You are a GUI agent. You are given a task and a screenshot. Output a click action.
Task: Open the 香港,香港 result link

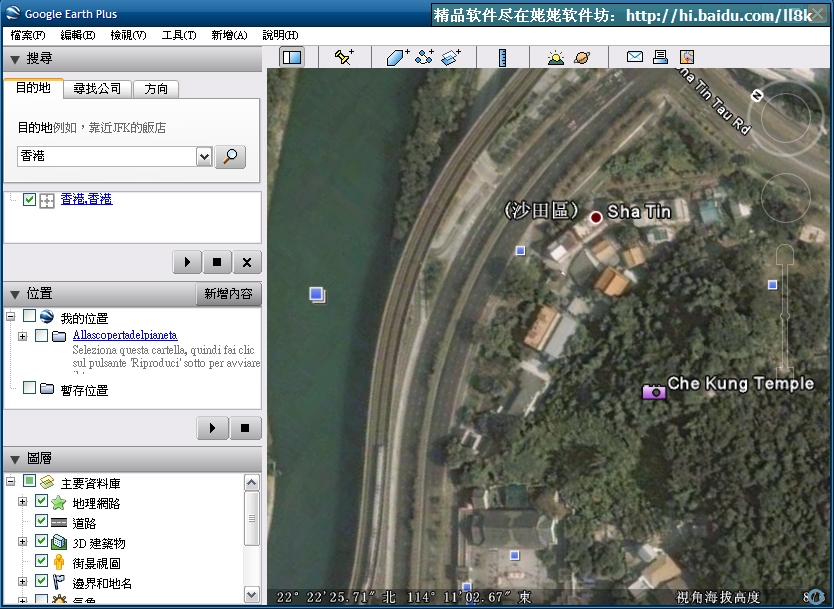tap(86, 199)
